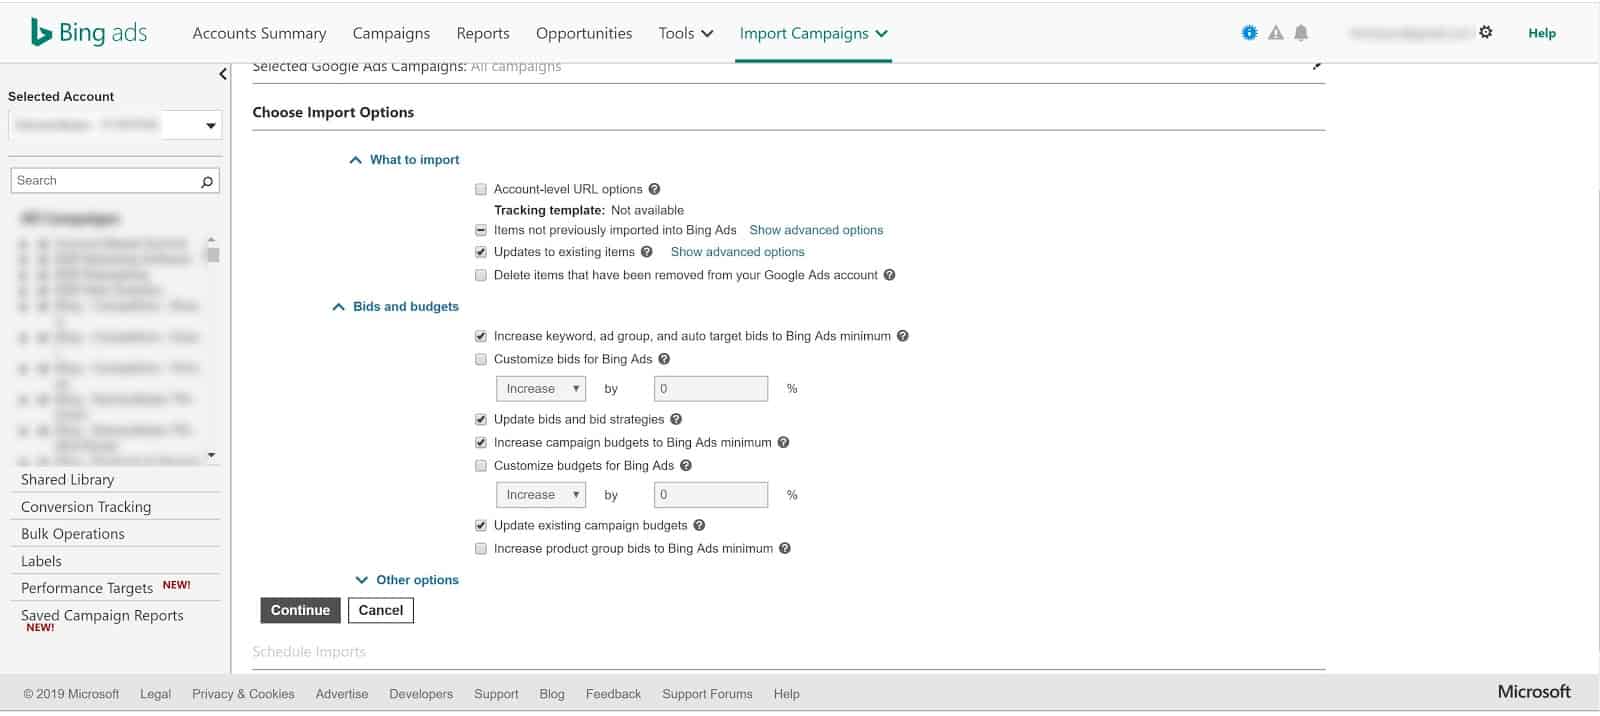Open the Campaigns tab

391,33
